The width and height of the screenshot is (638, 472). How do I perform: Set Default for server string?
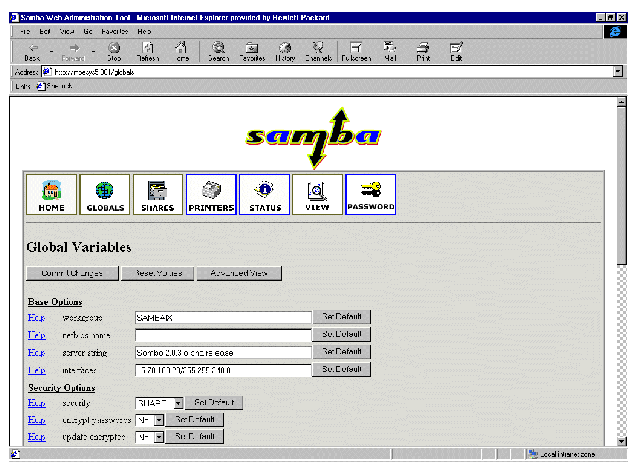tap(341, 352)
